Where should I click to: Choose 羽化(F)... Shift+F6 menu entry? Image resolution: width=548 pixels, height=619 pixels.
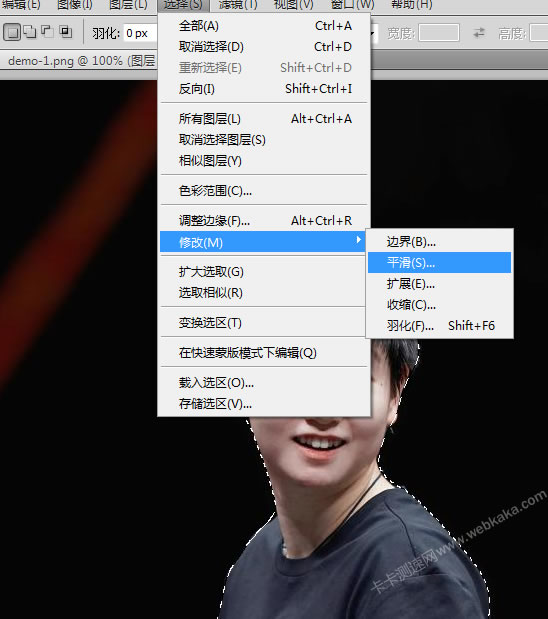tap(439, 326)
